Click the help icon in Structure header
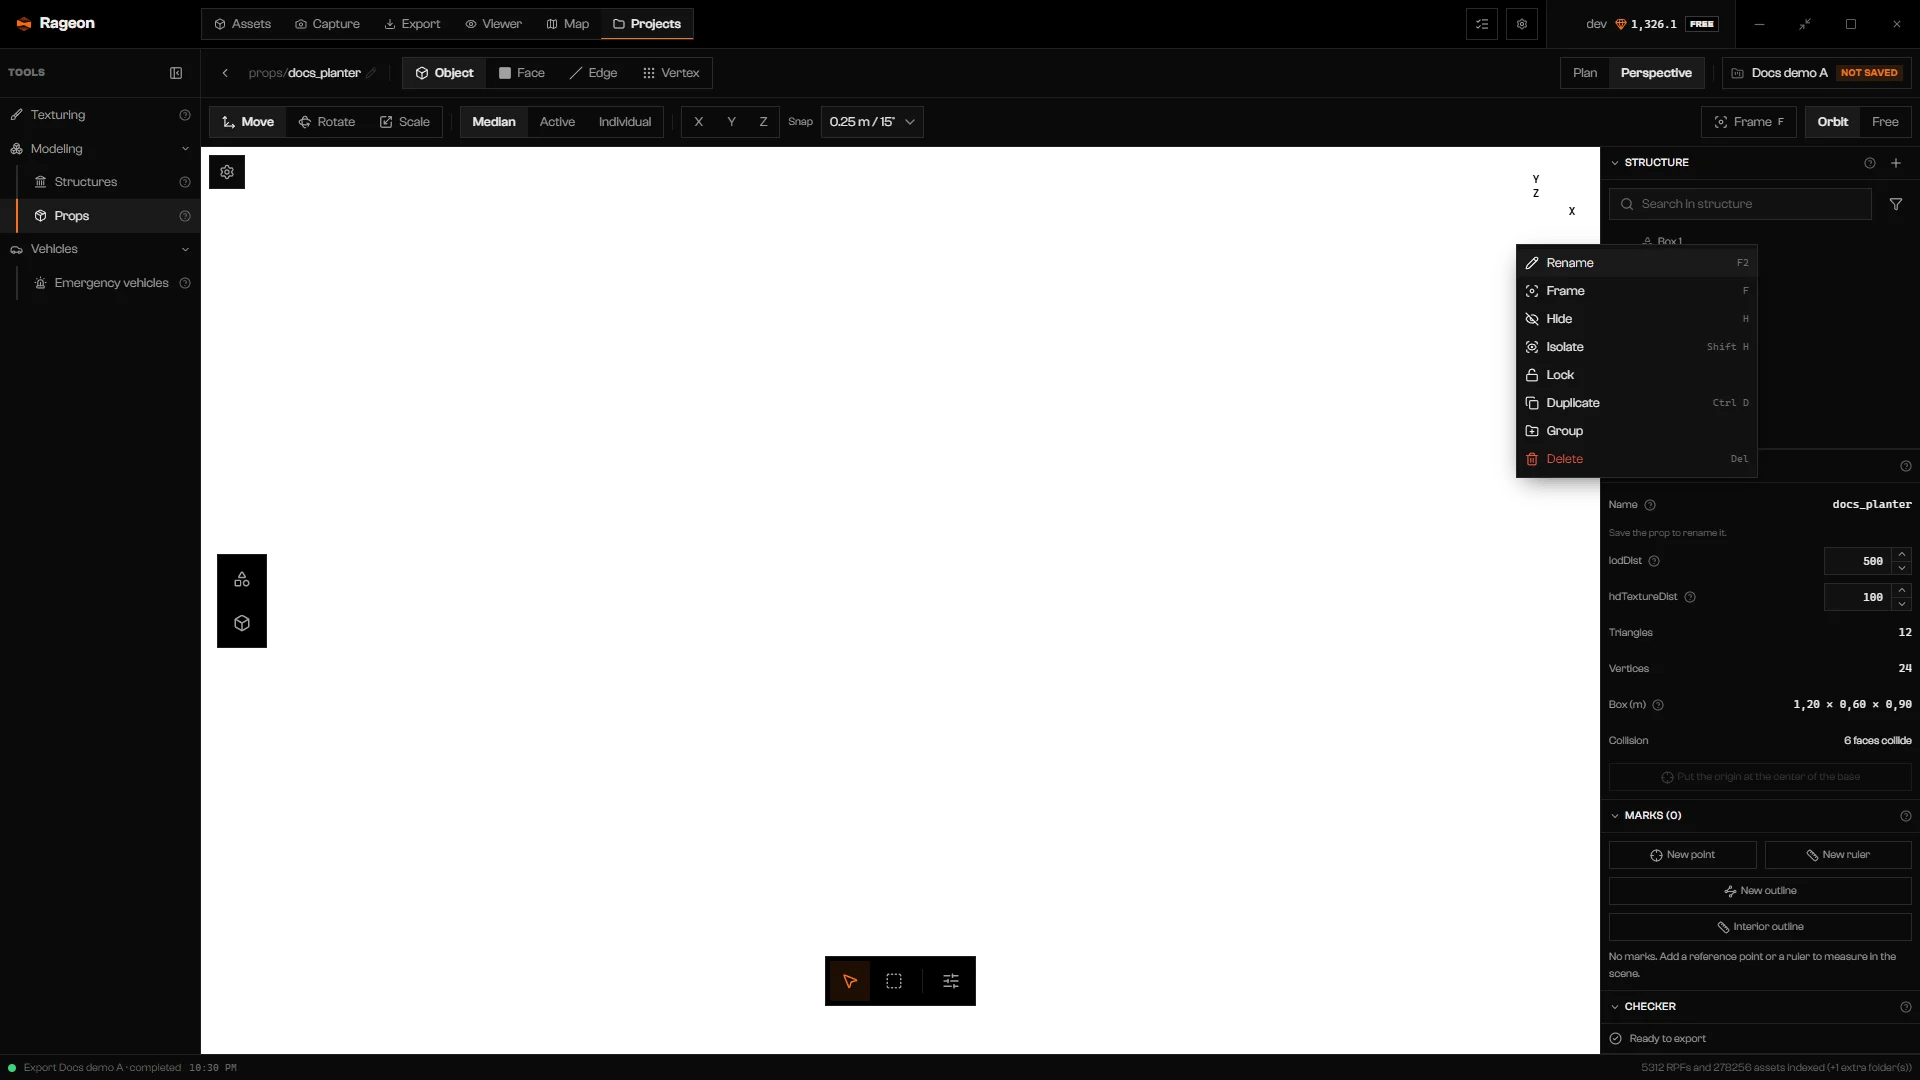The width and height of the screenshot is (1920, 1080). click(1870, 163)
